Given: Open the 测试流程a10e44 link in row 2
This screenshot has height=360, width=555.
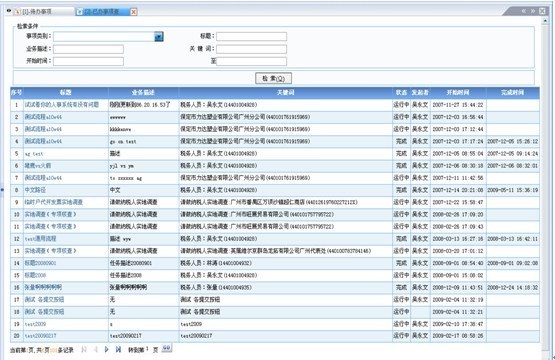Looking at the screenshot, I should coord(43,117).
